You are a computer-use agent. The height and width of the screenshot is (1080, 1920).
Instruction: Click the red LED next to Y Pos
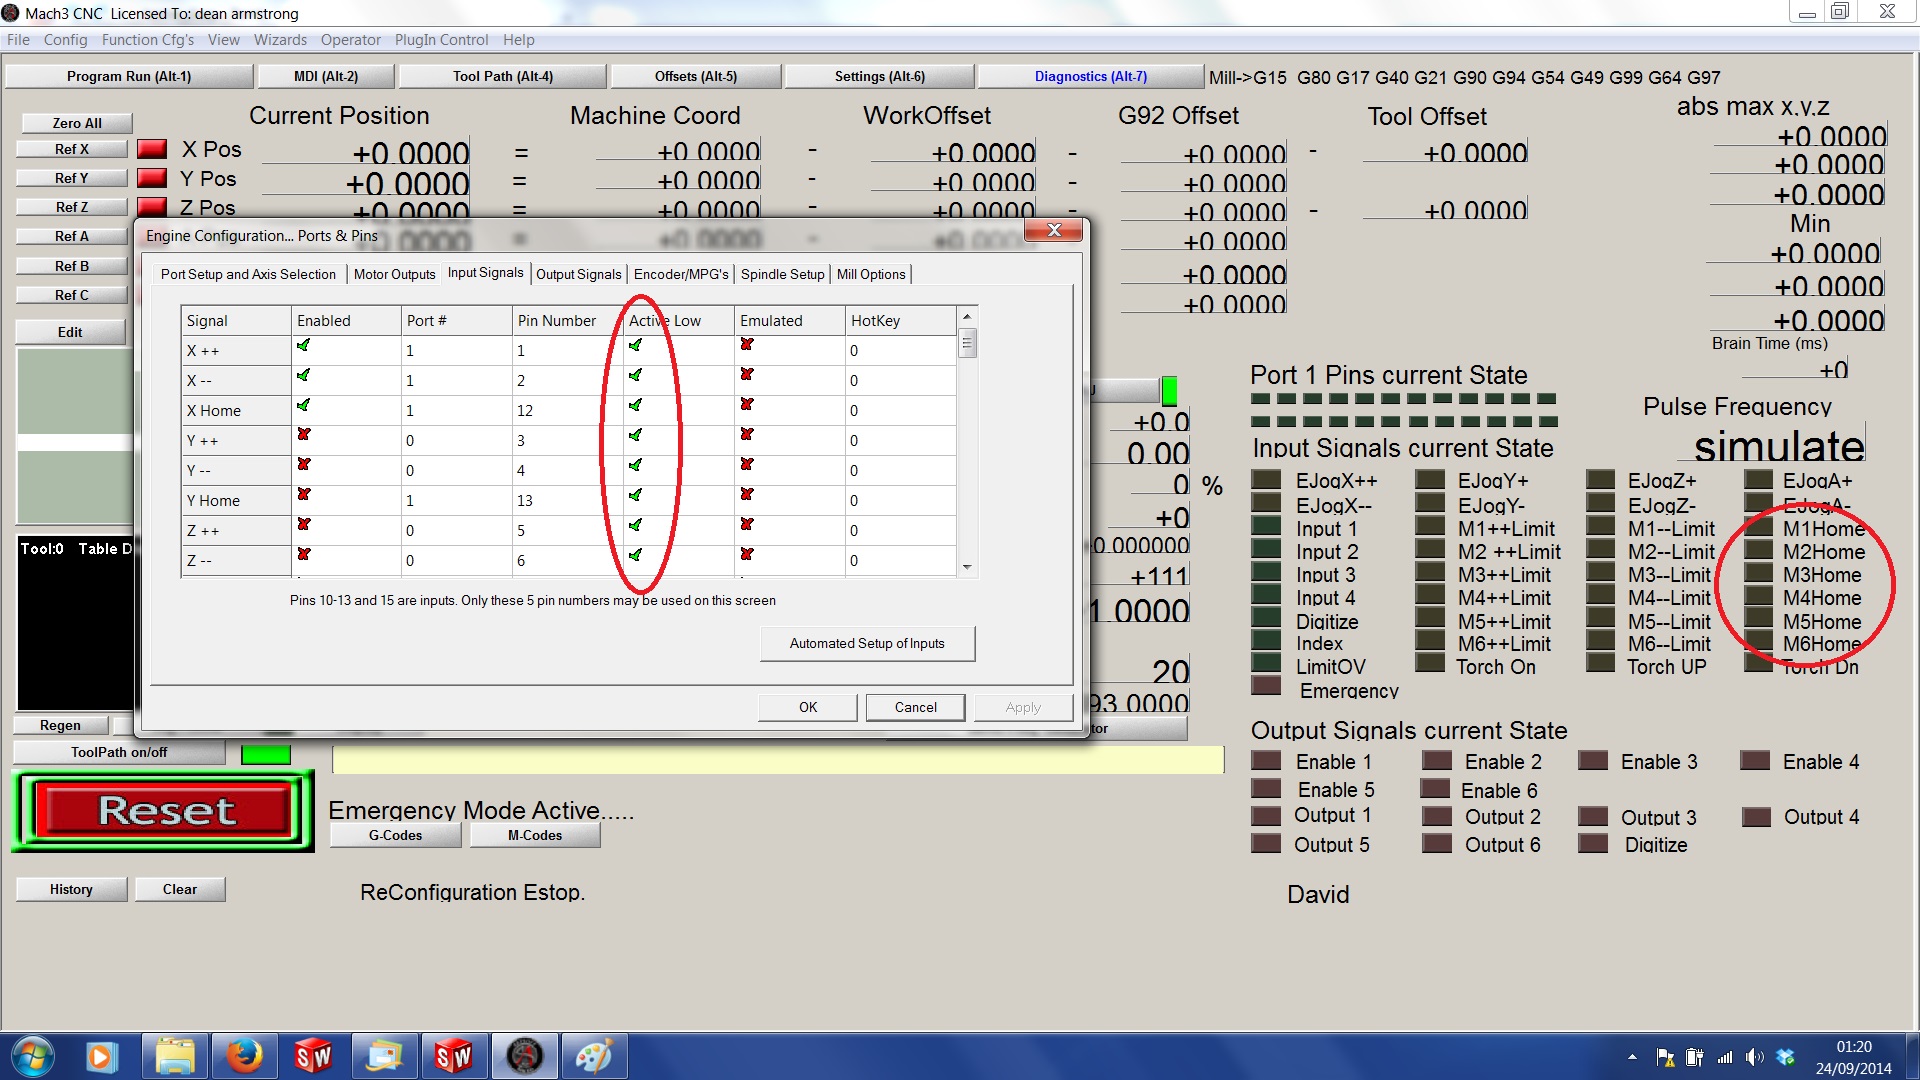(x=151, y=178)
